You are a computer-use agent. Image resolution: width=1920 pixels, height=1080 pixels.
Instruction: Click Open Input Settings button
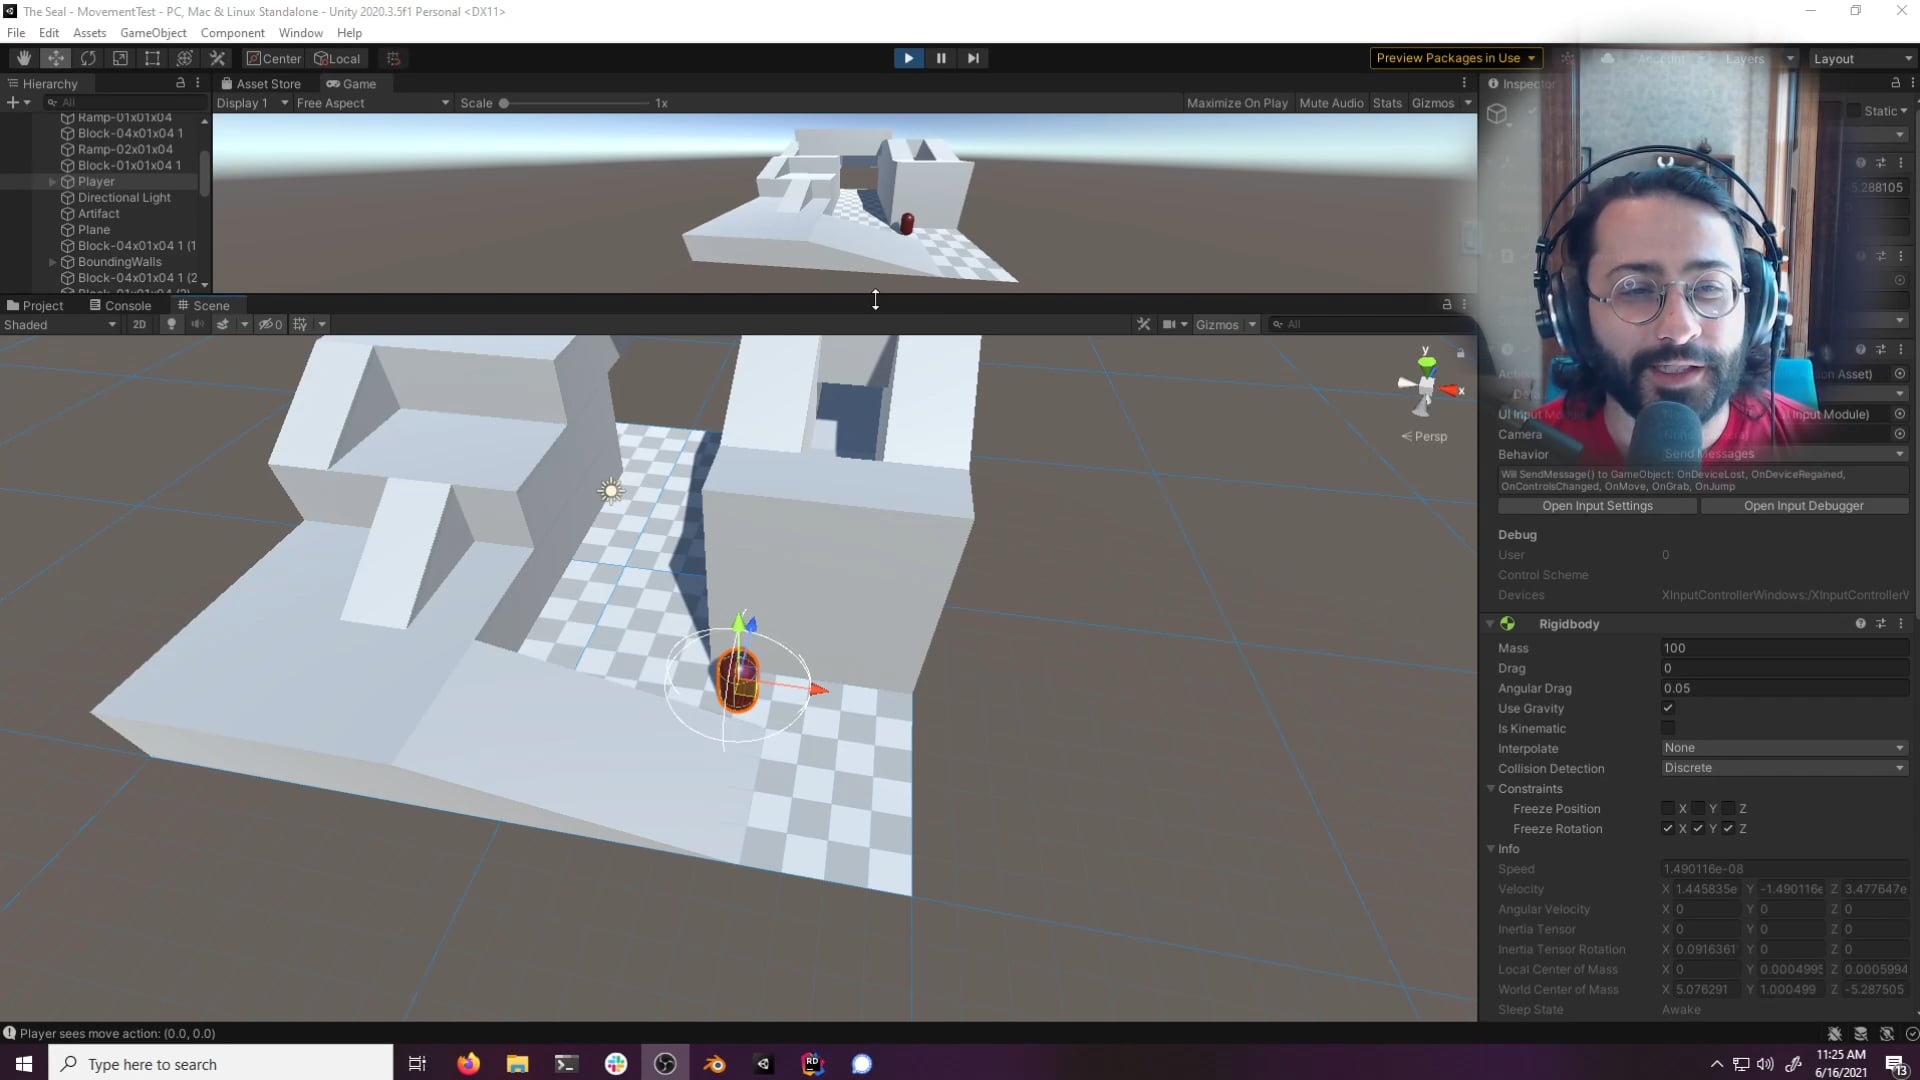click(x=1597, y=506)
